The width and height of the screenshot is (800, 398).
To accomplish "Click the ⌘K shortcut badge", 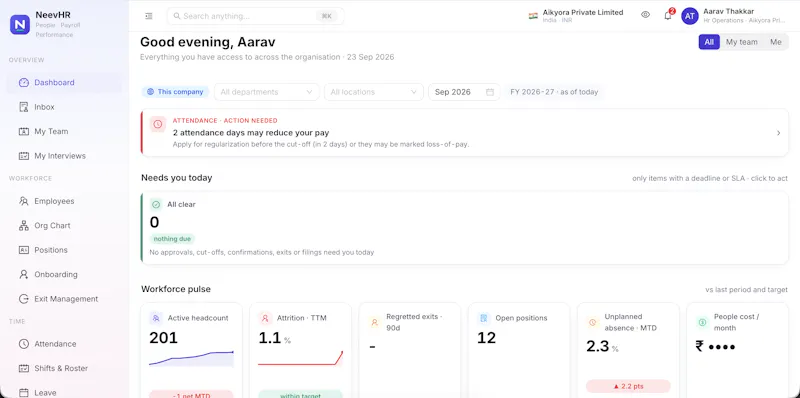I will pos(327,16).
